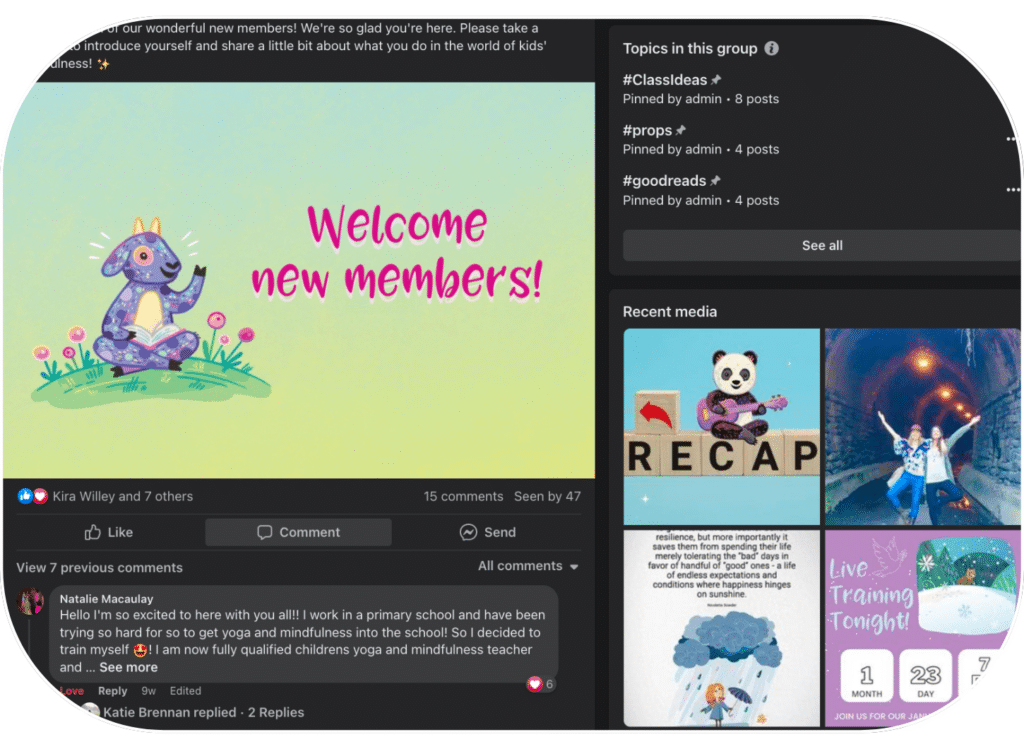This screenshot has width=1024, height=749.
Task: Expand View 7 previous comments
Action: point(100,567)
